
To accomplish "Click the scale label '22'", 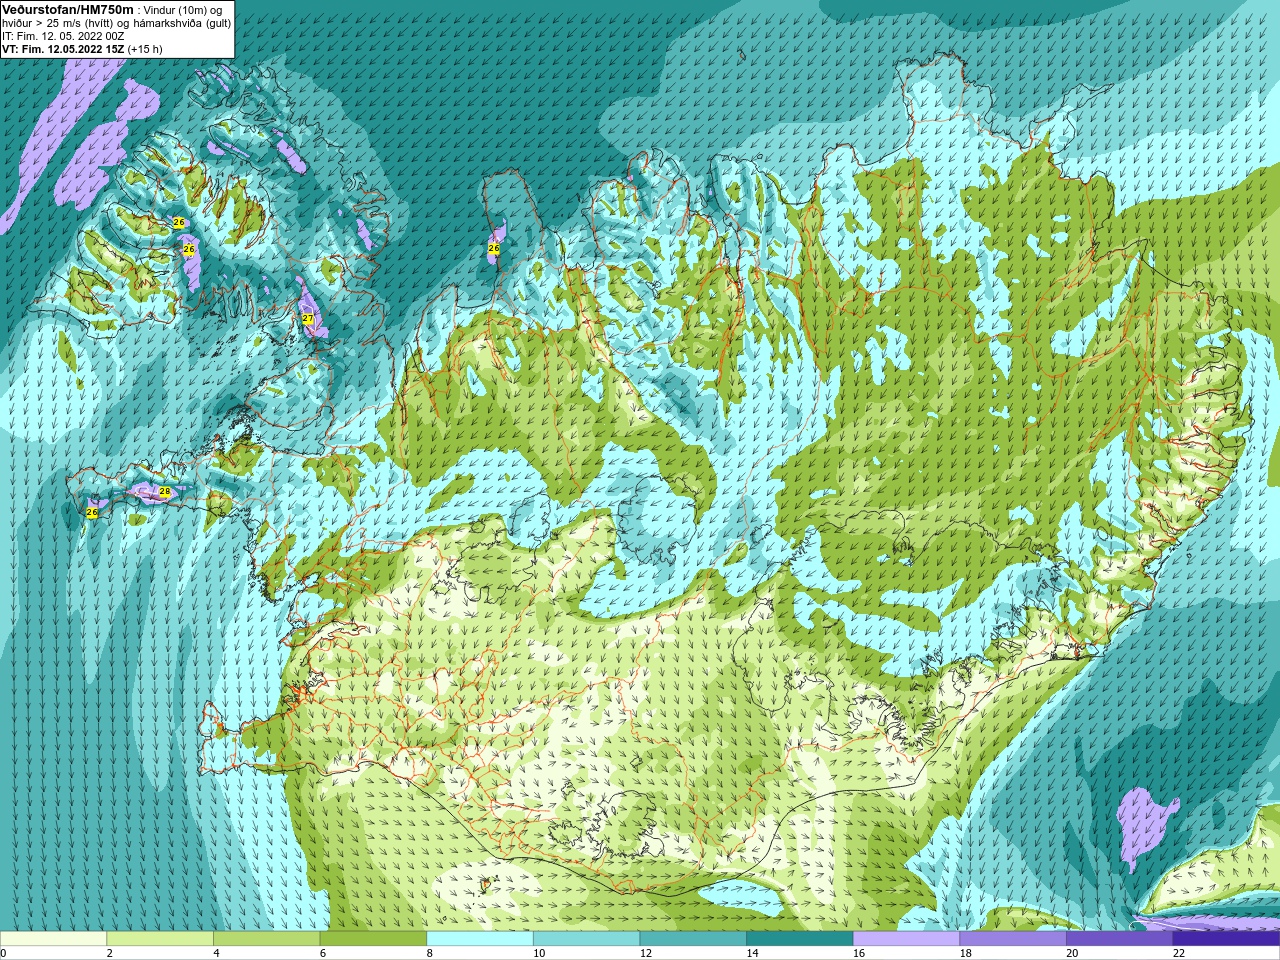I will 1179,953.
